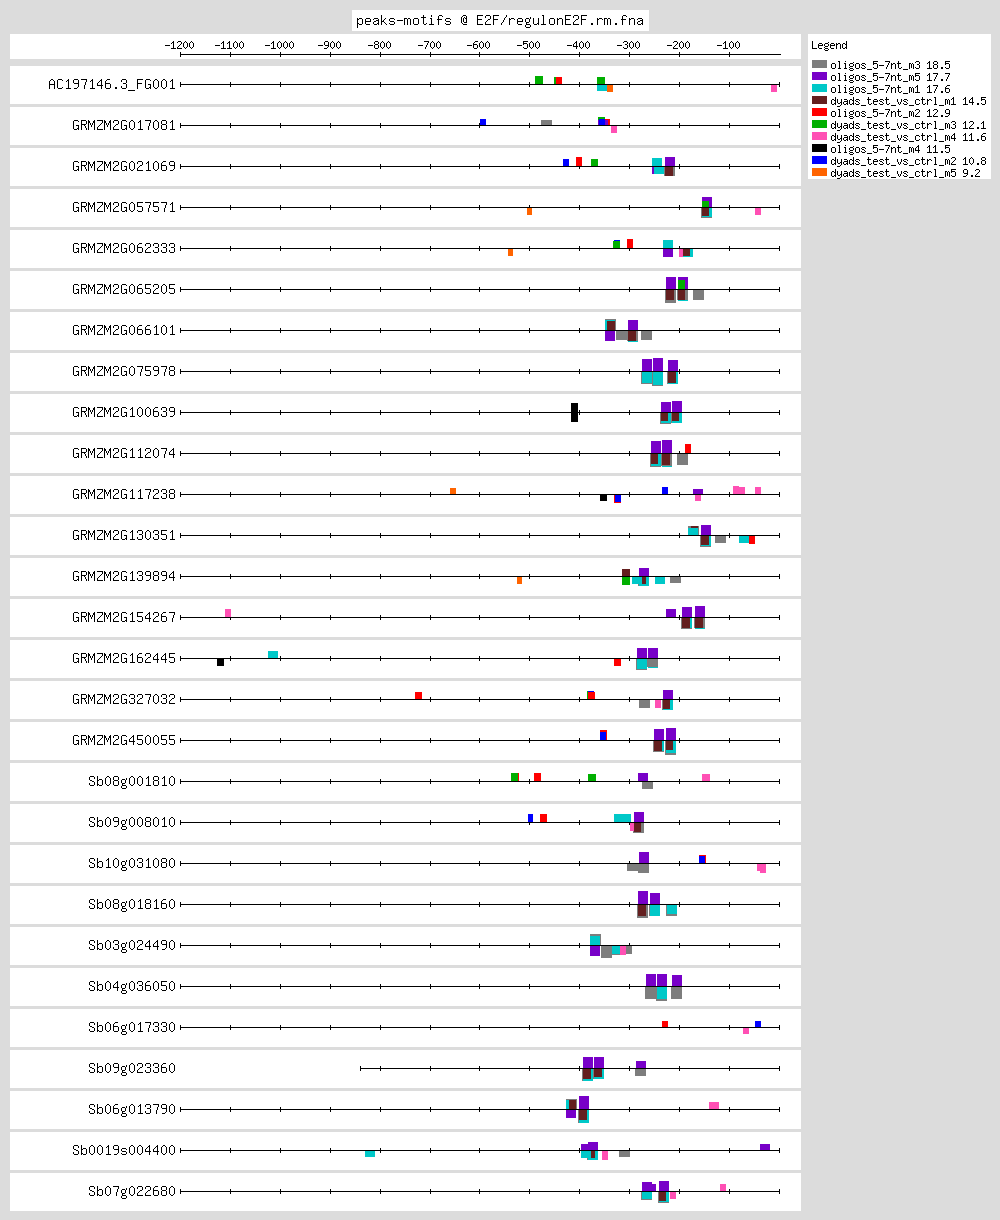Open the Sb09g023360 sequence label
This screenshot has width=1000, height=1220.
click(x=132, y=1068)
